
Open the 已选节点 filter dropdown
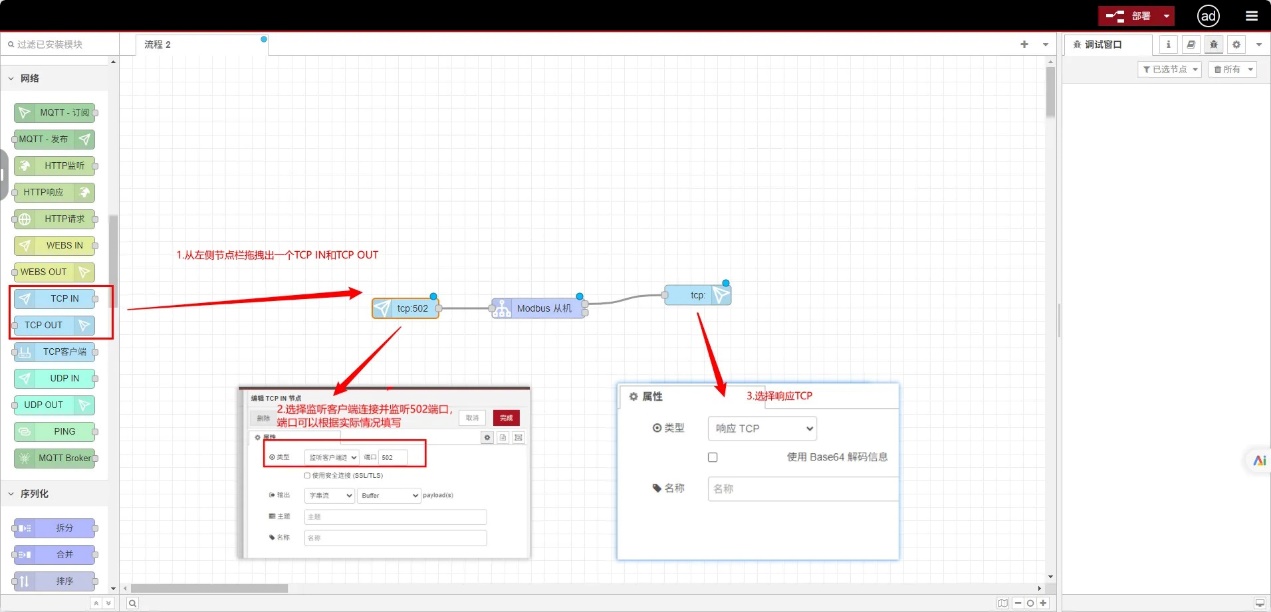(1169, 69)
